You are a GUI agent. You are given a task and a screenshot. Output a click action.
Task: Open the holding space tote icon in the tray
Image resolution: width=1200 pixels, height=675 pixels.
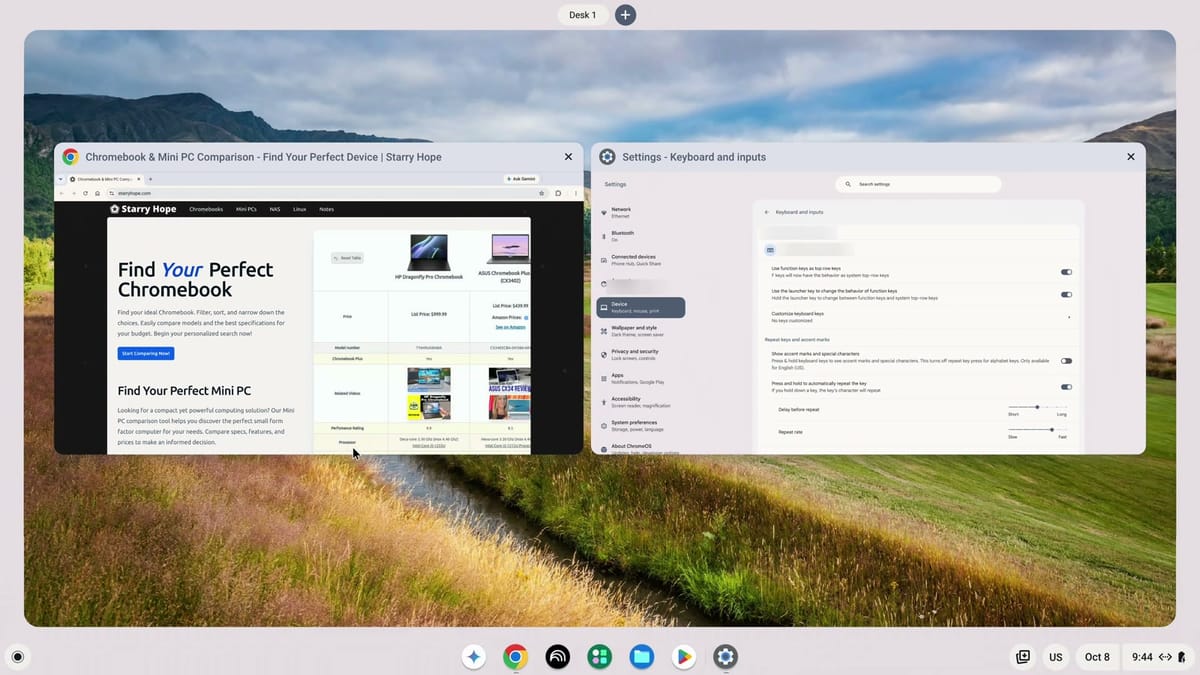click(1023, 657)
